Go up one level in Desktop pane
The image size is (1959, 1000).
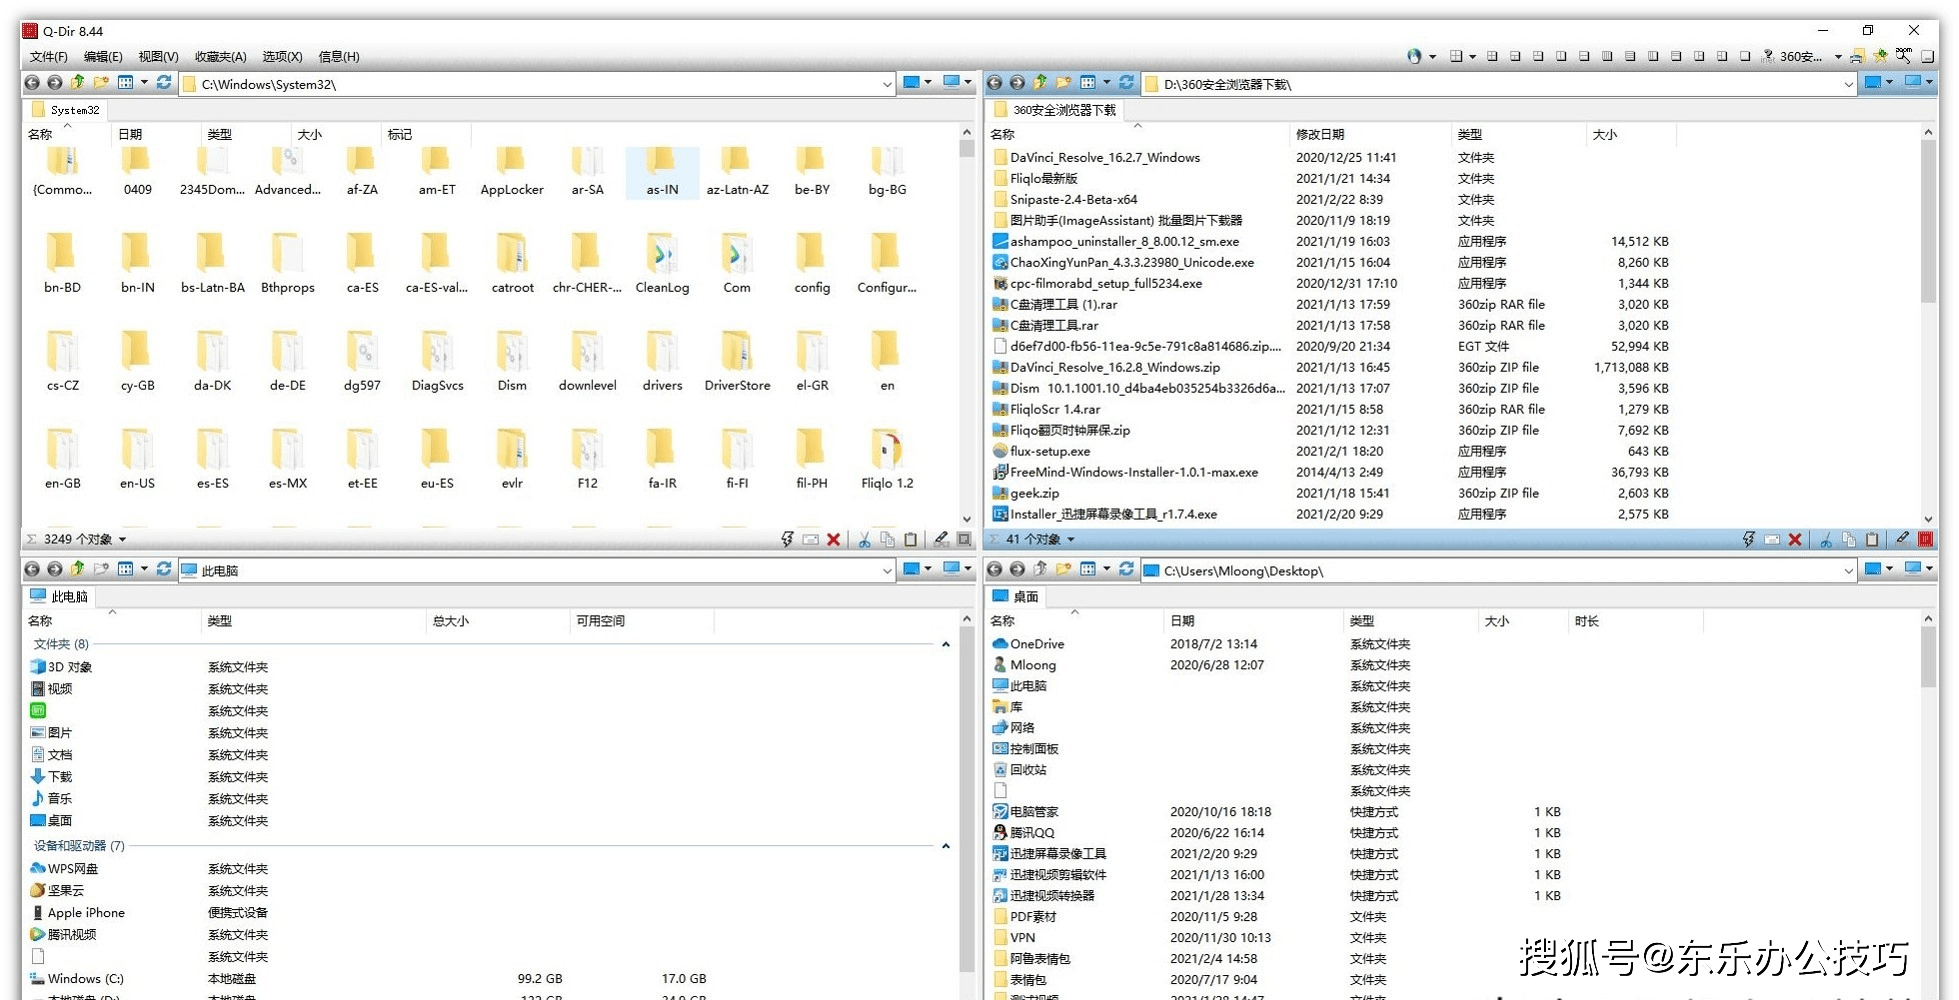pyautogui.click(x=1040, y=570)
